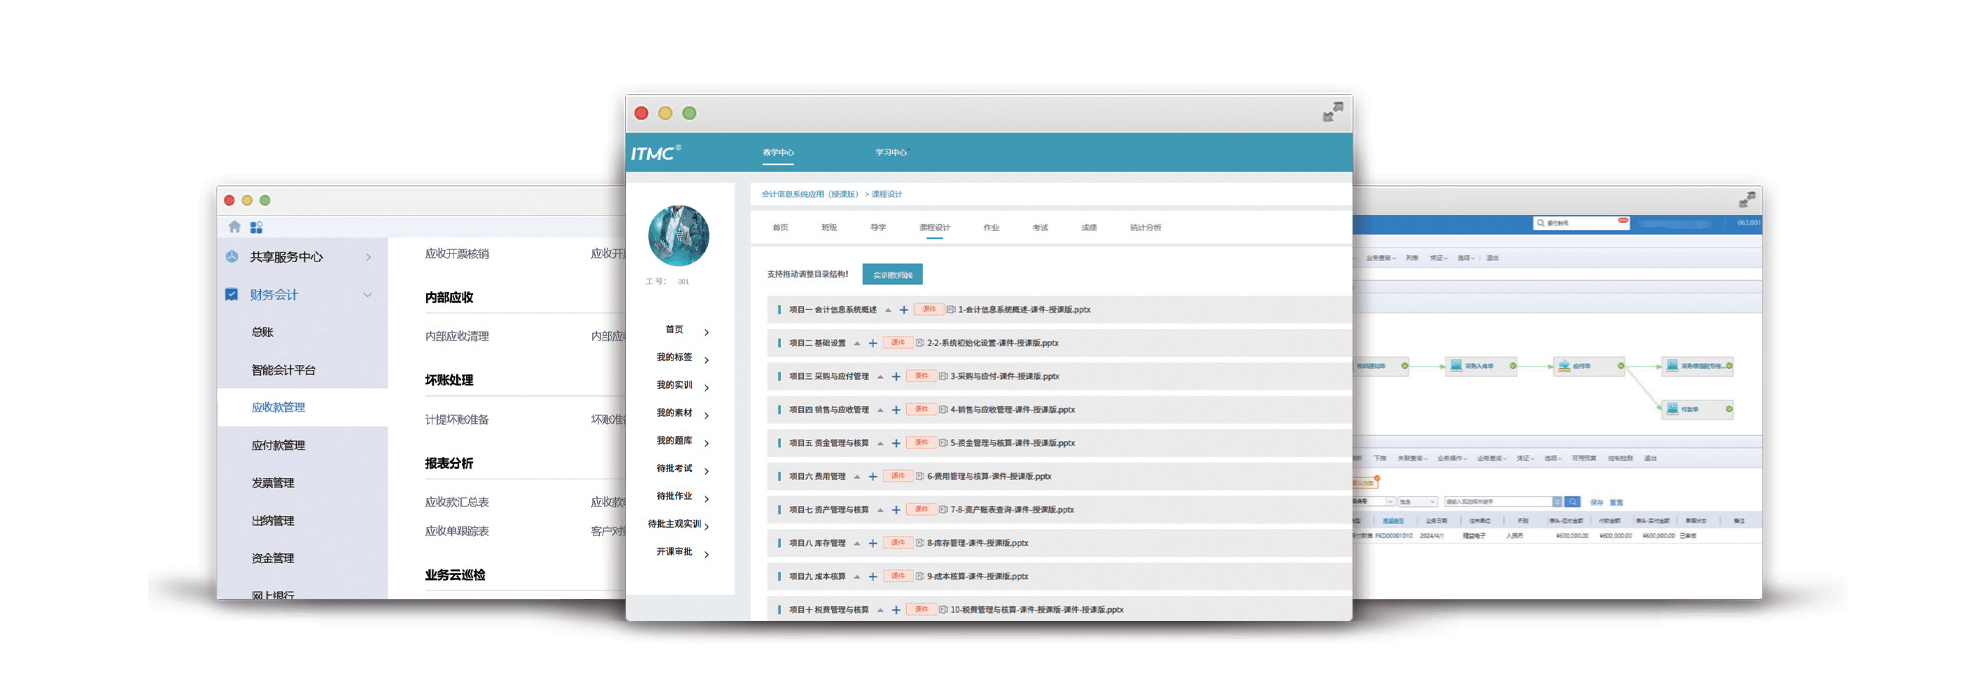Collapse 项目三 采购与应付管理 with its triangle
The height and width of the screenshot is (688, 1977).
880,377
